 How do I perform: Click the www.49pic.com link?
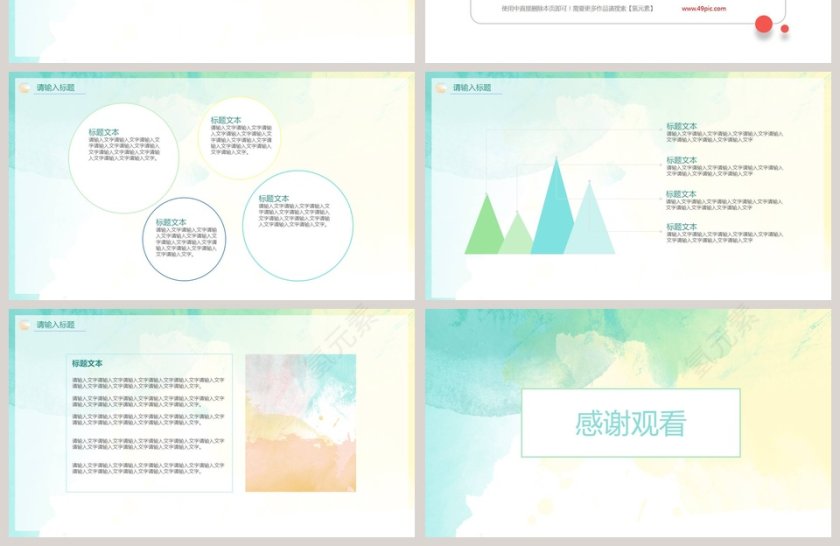pyautogui.click(x=704, y=8)
